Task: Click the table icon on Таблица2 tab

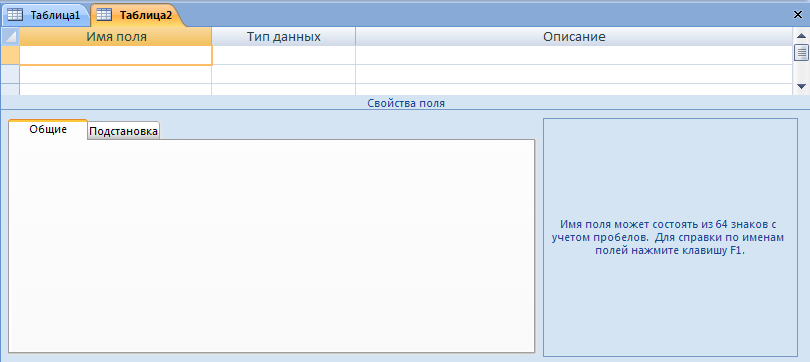Action: [104, 15]
